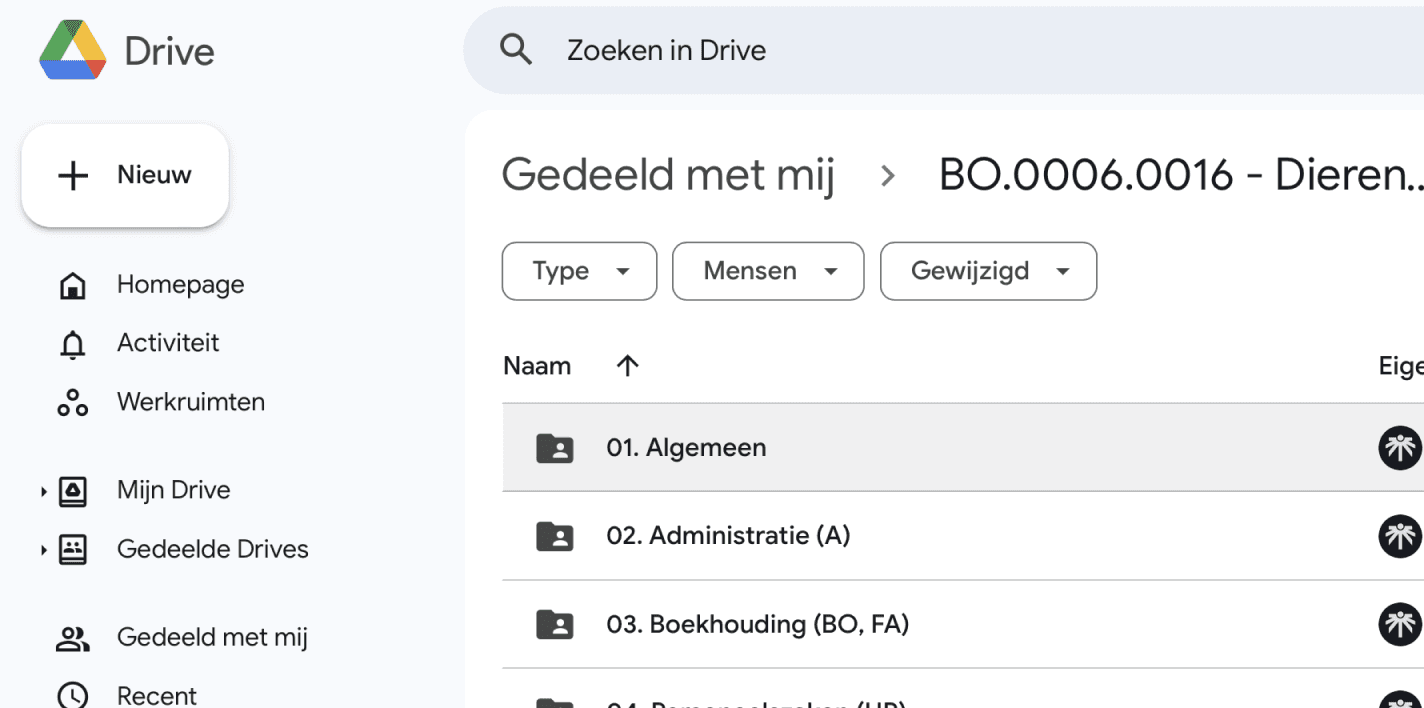Open Homepage in sidebar
Image resolution: width=1424 pixels, height=708 pixels.
tap(180, 284)
